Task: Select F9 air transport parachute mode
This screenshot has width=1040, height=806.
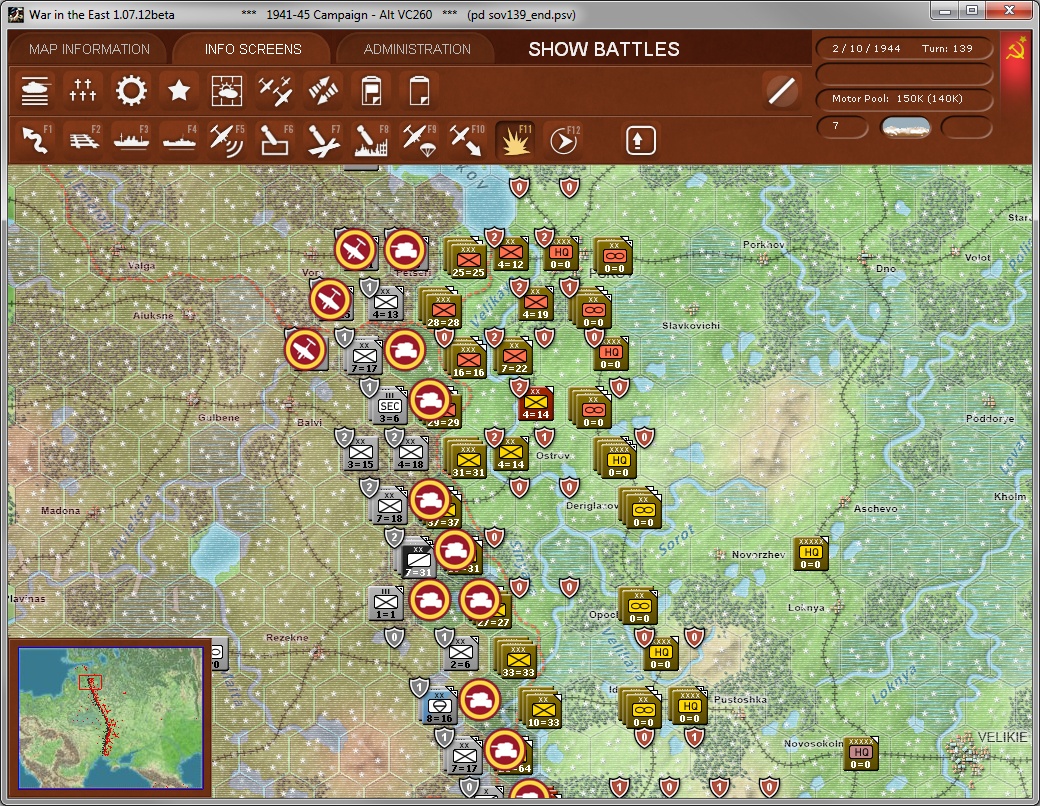Action: click(419, 140)
